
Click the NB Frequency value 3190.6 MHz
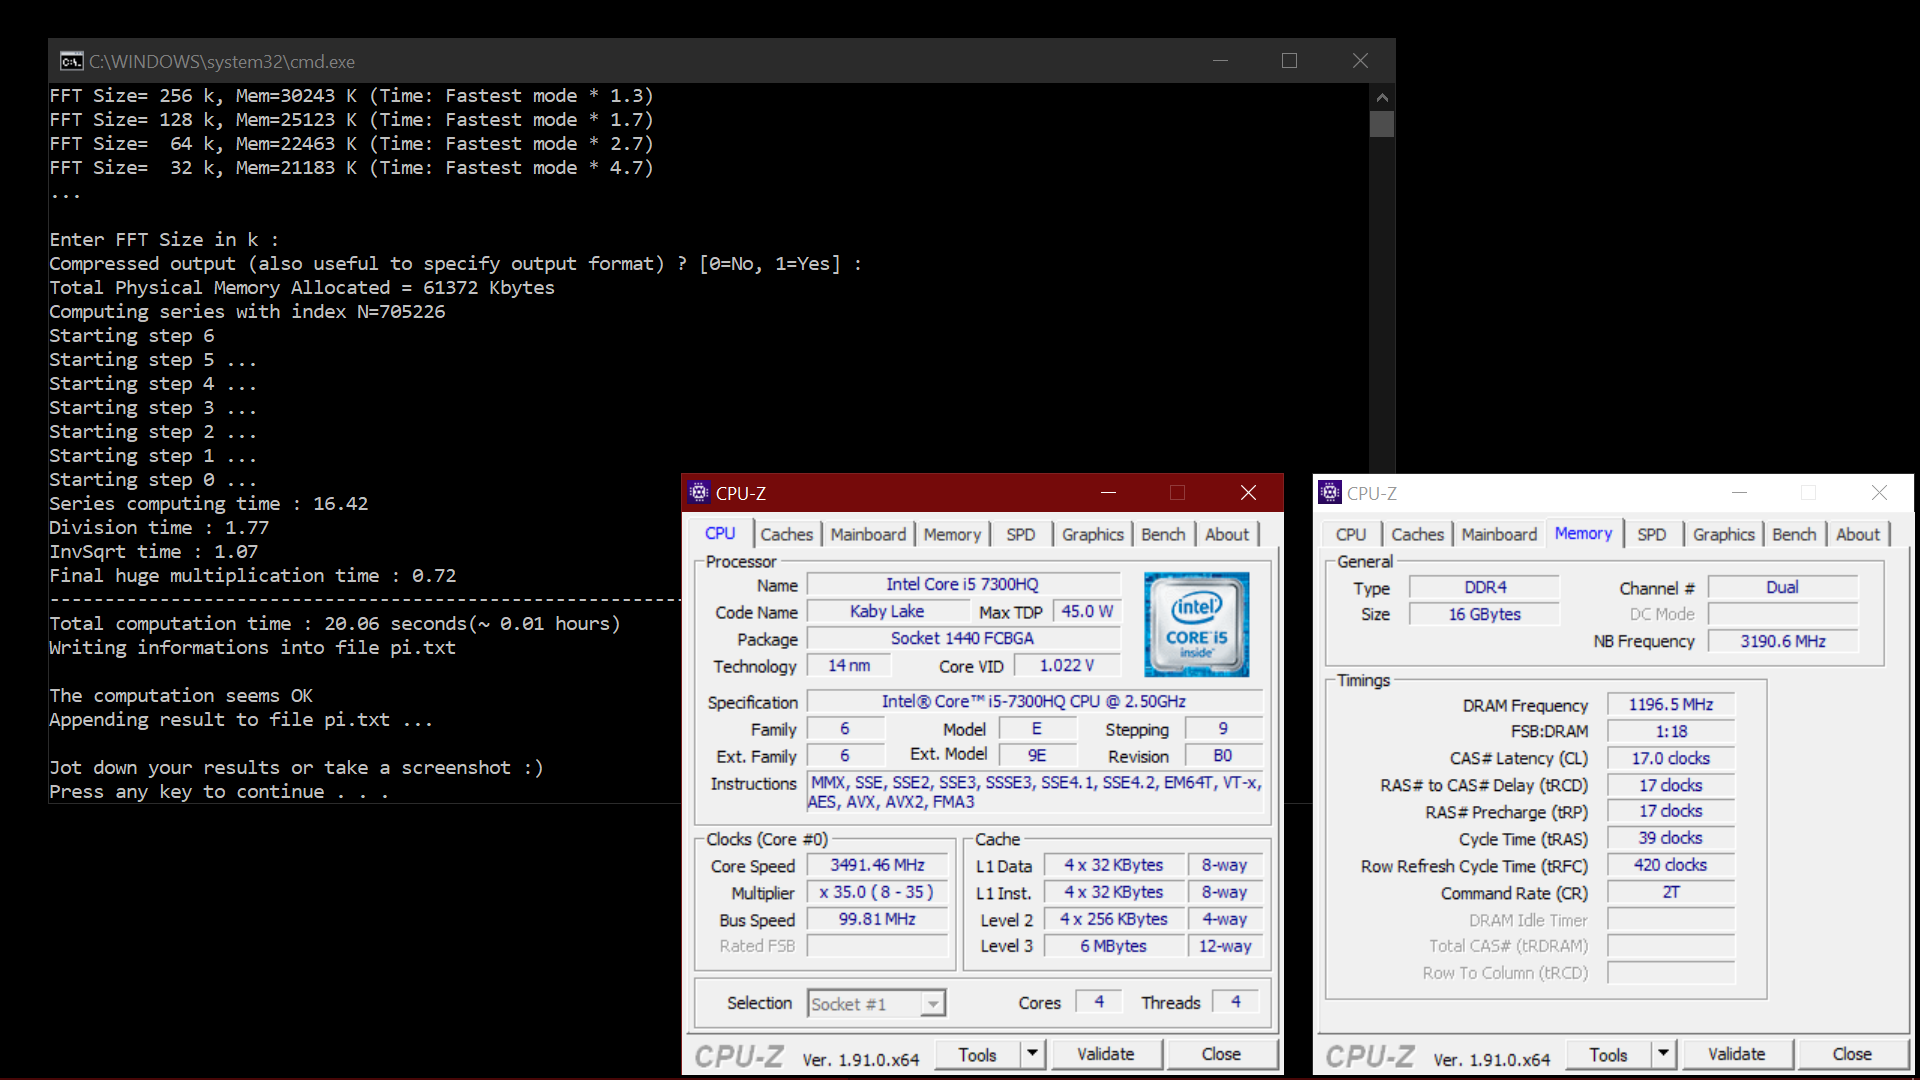(1782, 641)
